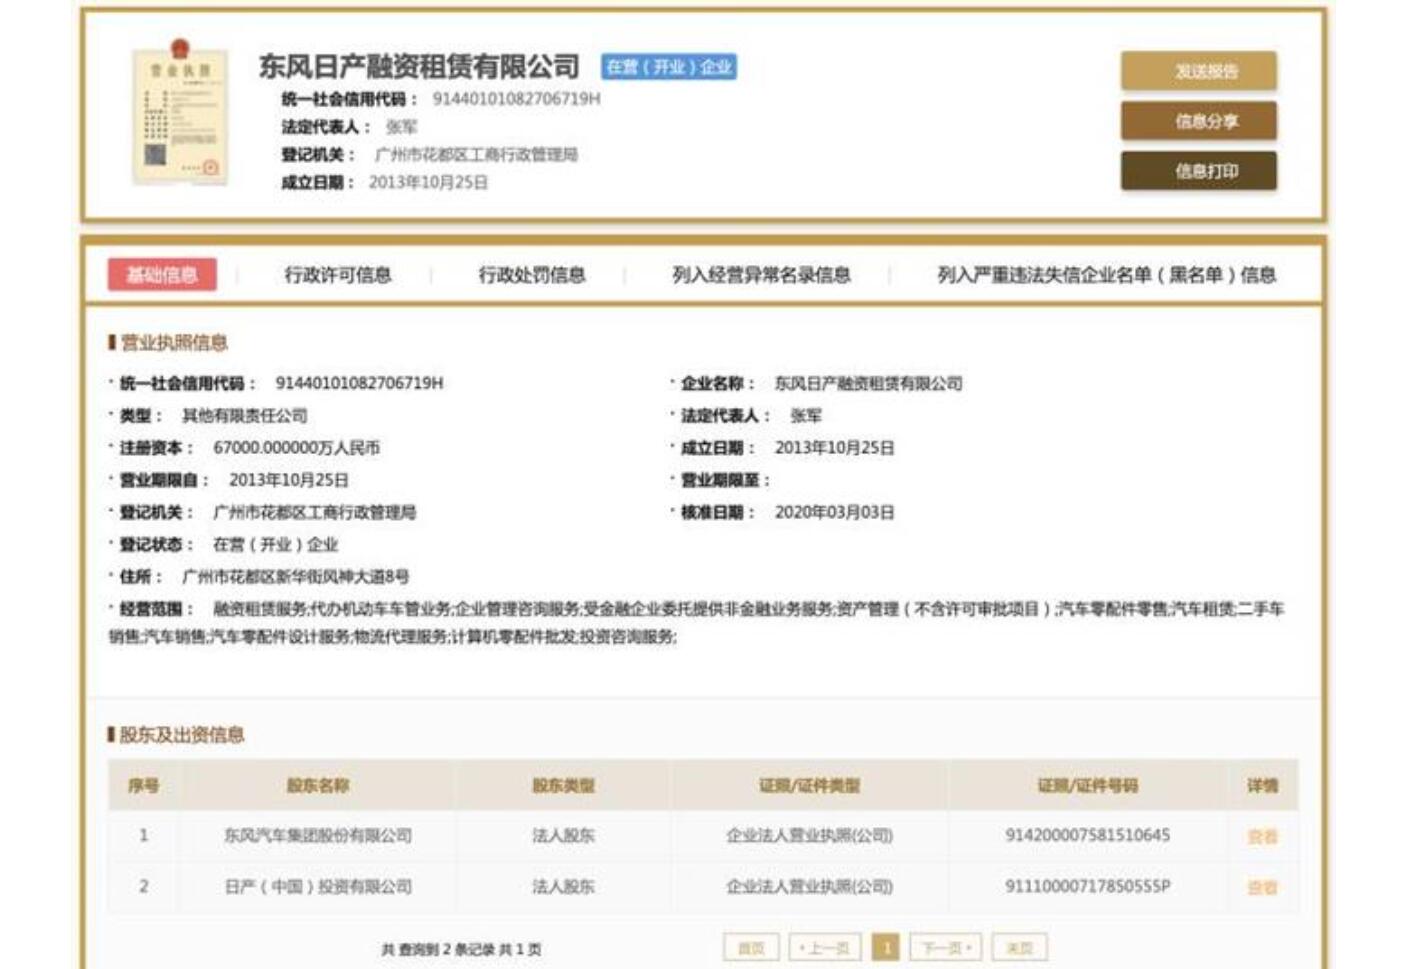Switch to the 行政处罚信息 tab
1418x969 pixels.
point(532,275)
